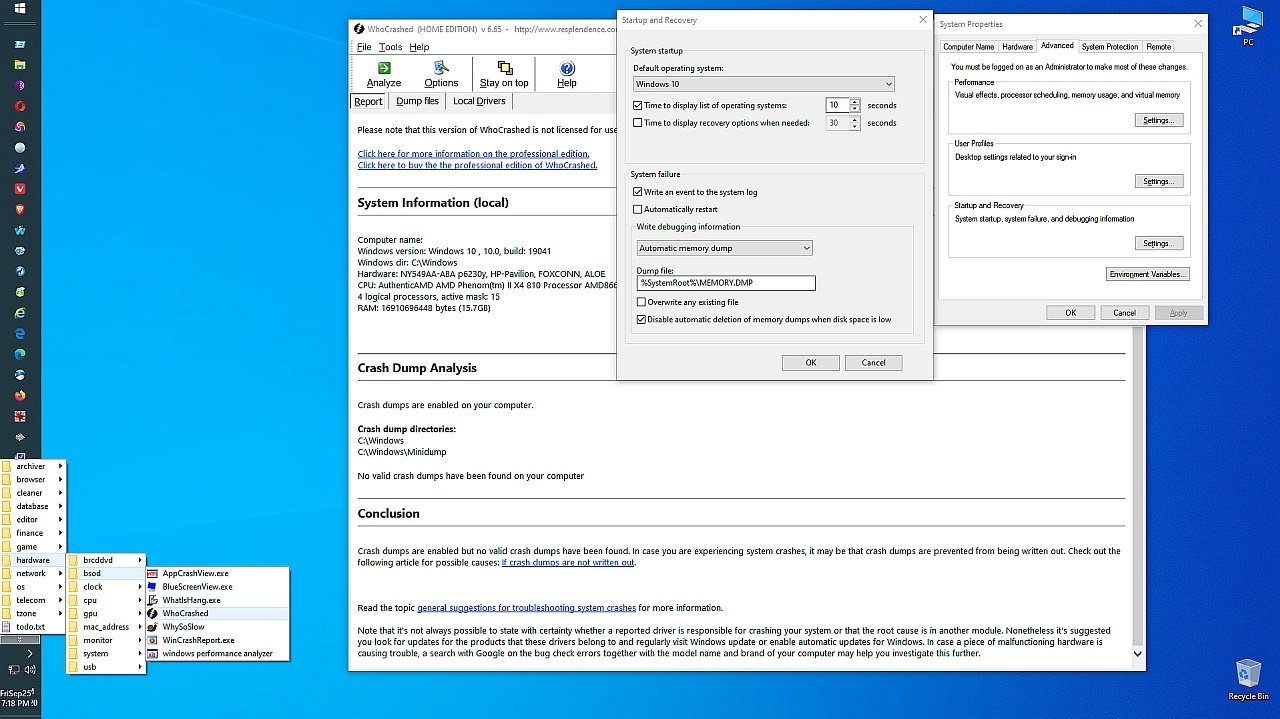Image resolution: width=1280 pixels, height=719 pixels.
Task: Open the 'if crash dumps are not written out' link
Action: click(x=568, y=563)
